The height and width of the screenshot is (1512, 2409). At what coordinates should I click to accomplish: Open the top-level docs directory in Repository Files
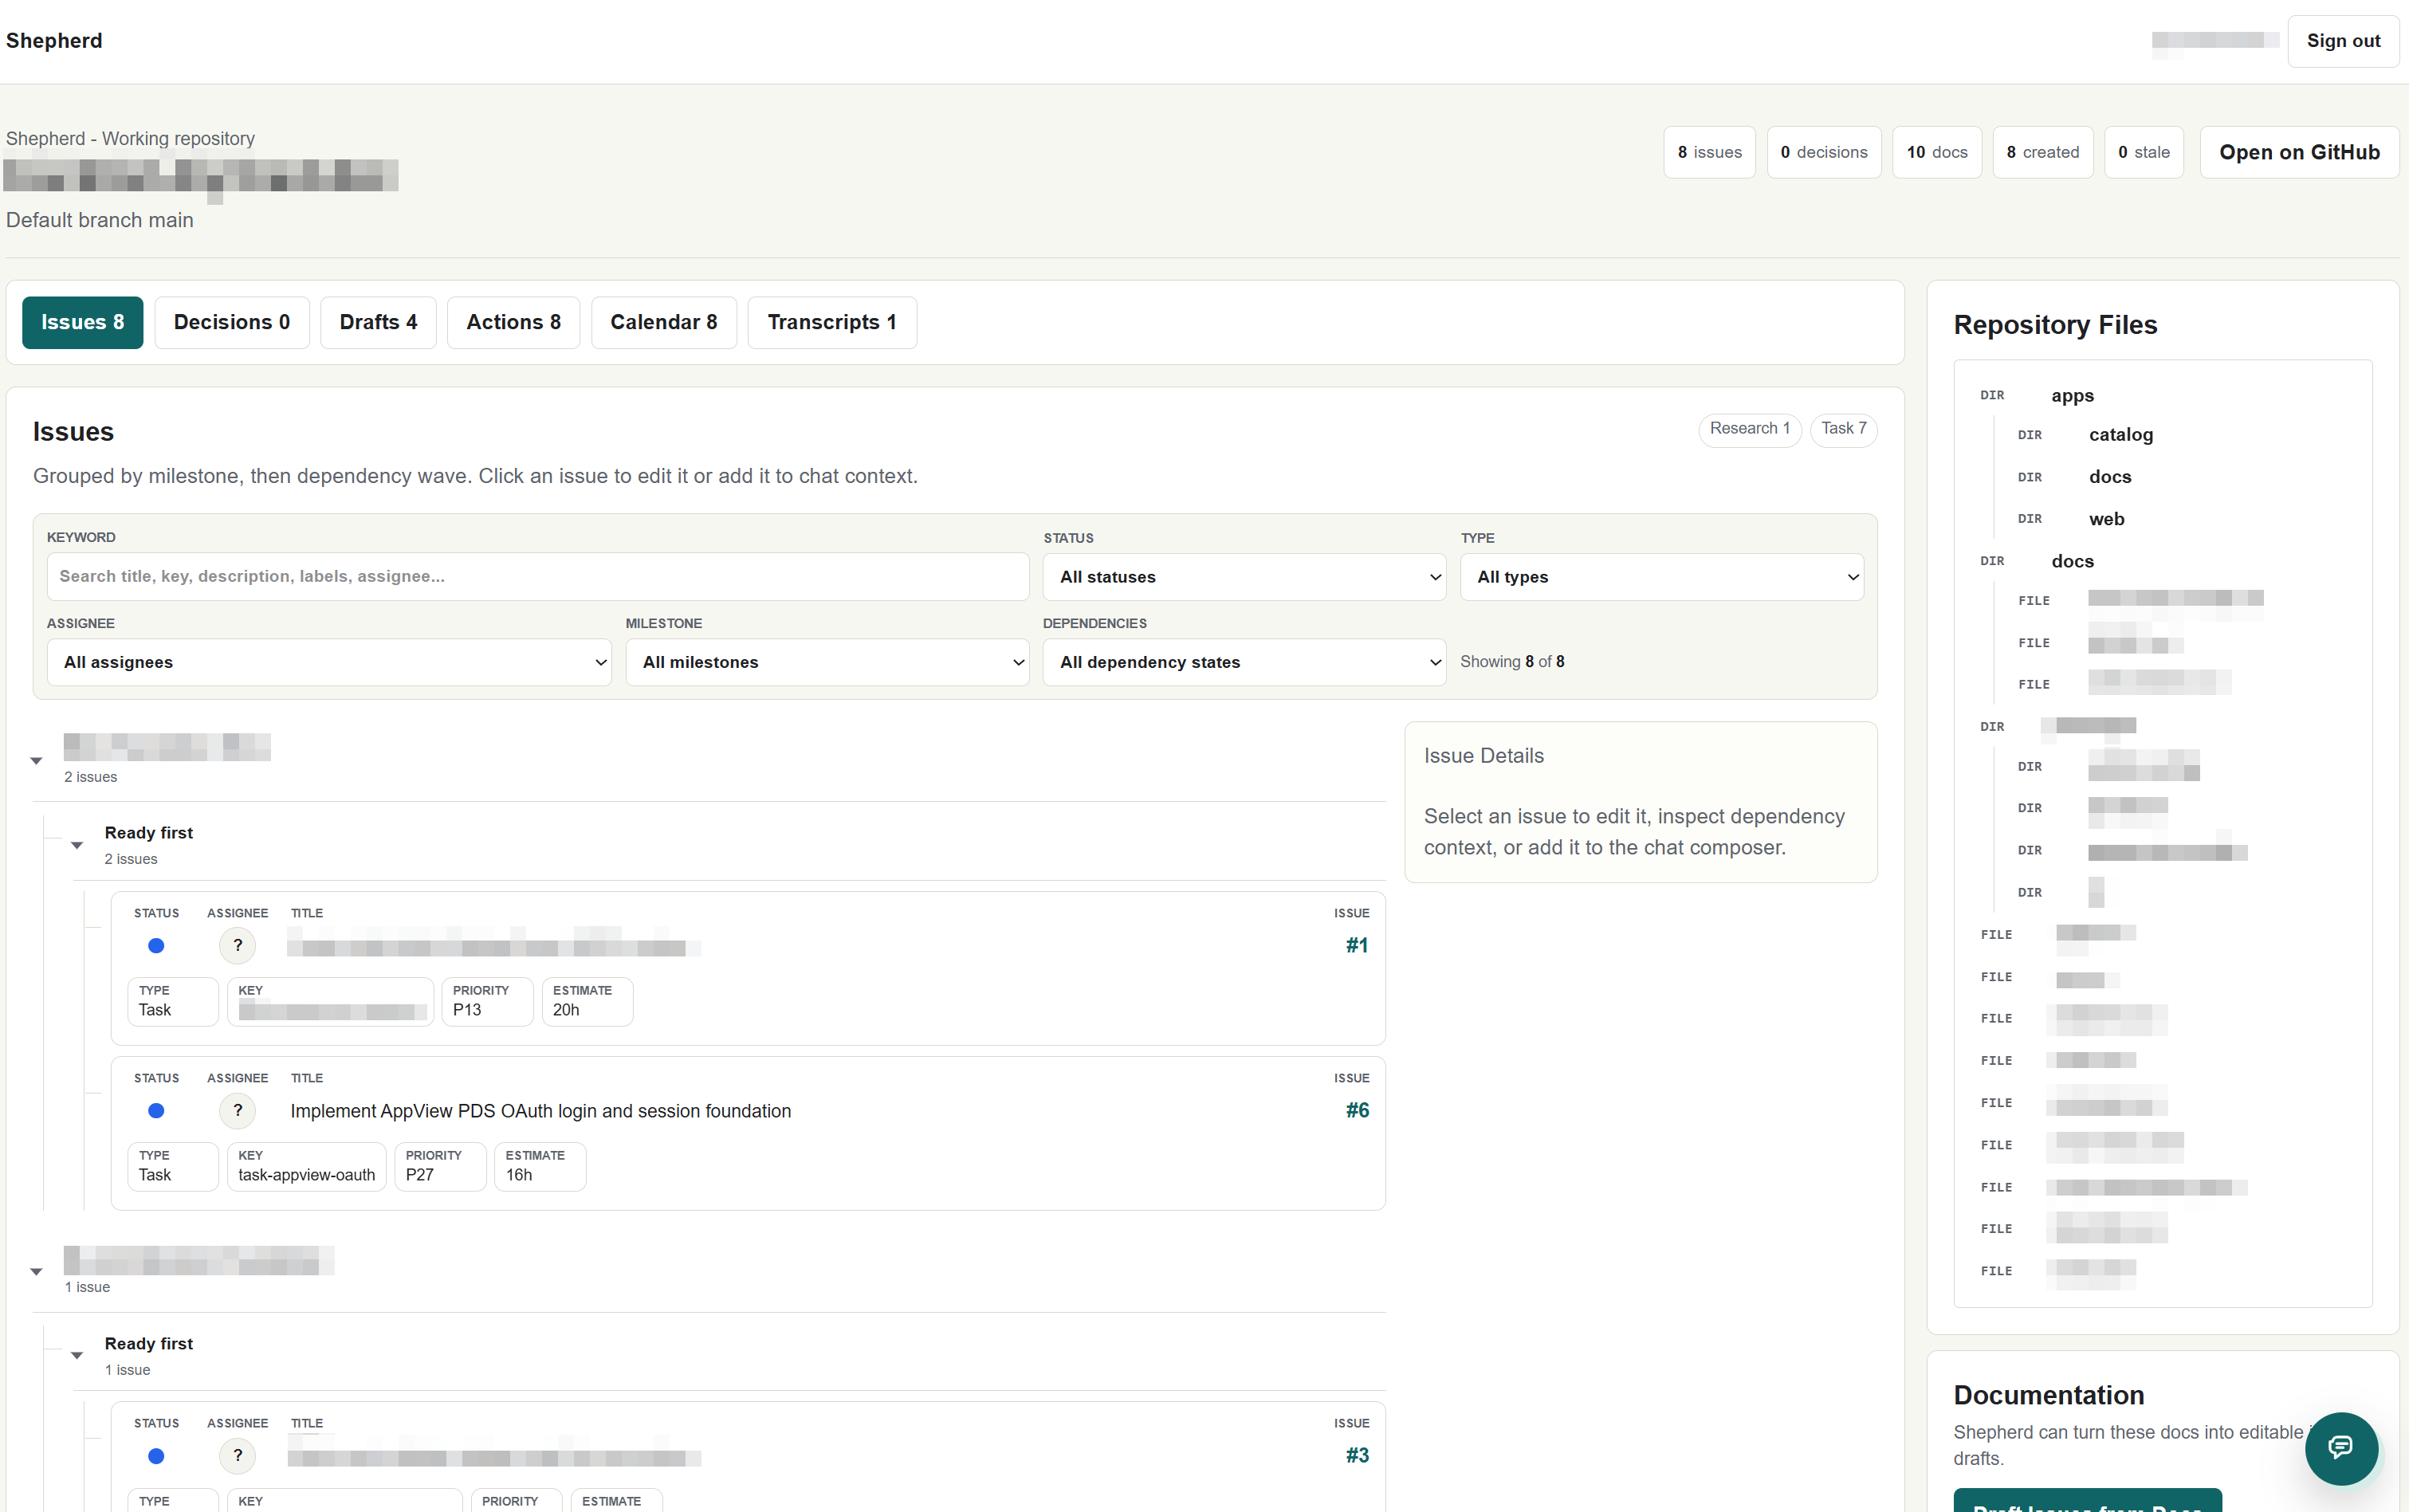2072,561
